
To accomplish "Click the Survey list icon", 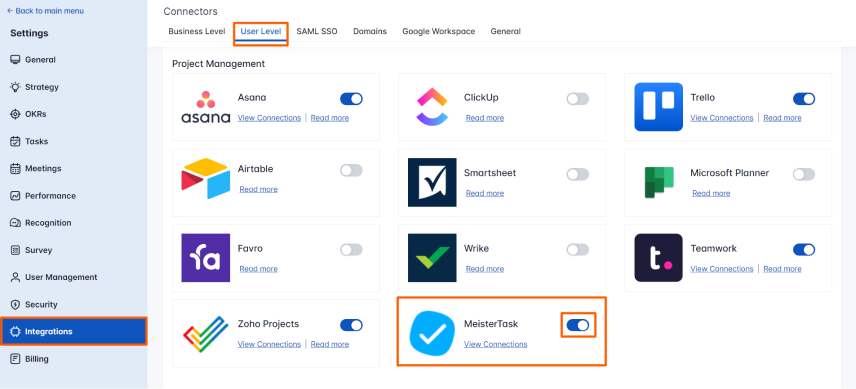I will (15, 250).
